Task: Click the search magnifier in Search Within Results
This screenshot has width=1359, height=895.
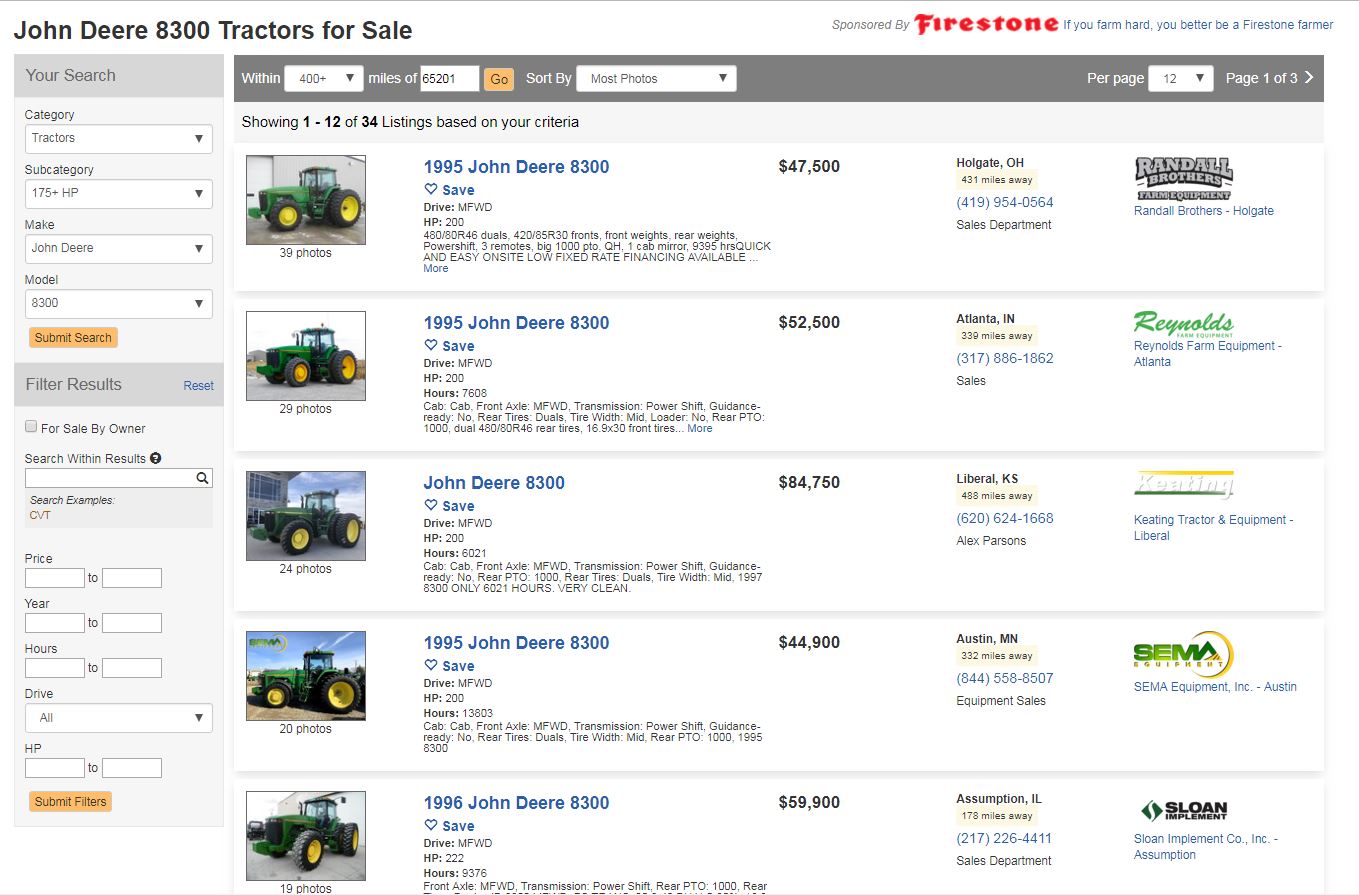Action: tap(203, 478)
